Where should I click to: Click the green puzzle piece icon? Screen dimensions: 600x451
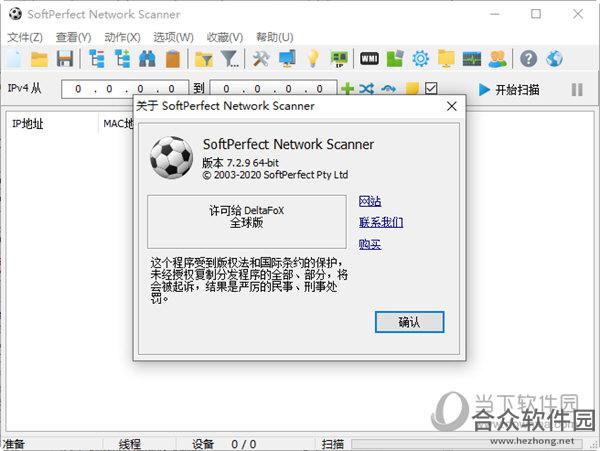[x=395, y=59]
